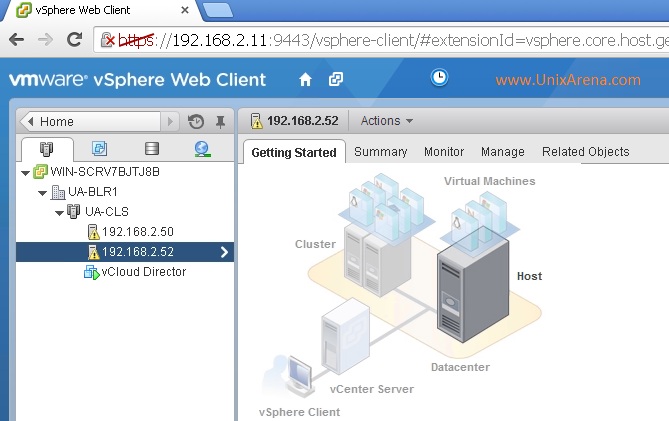Click the Cluster label in the diagram

315,244
